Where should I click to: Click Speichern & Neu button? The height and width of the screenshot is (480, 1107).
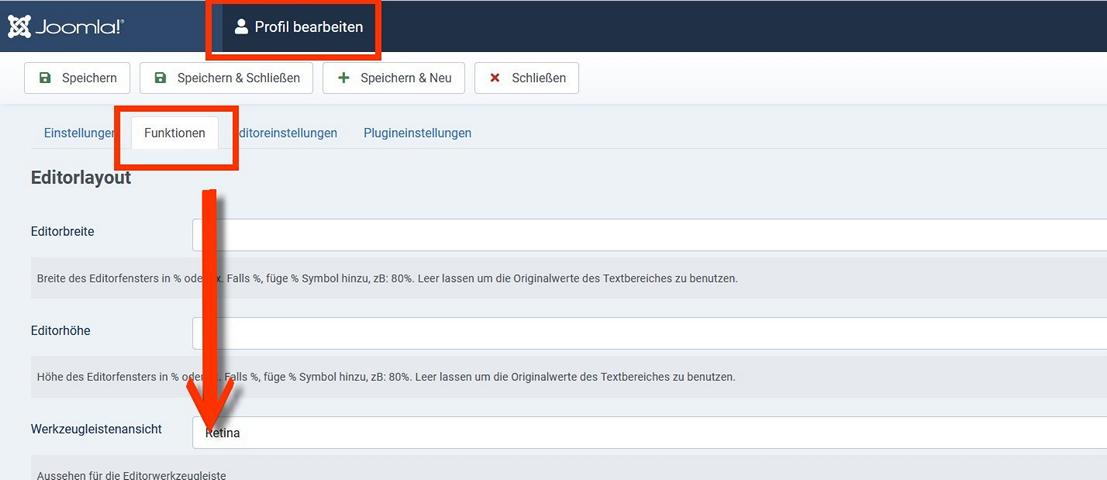pyautogui.click(x=394, y=78)
